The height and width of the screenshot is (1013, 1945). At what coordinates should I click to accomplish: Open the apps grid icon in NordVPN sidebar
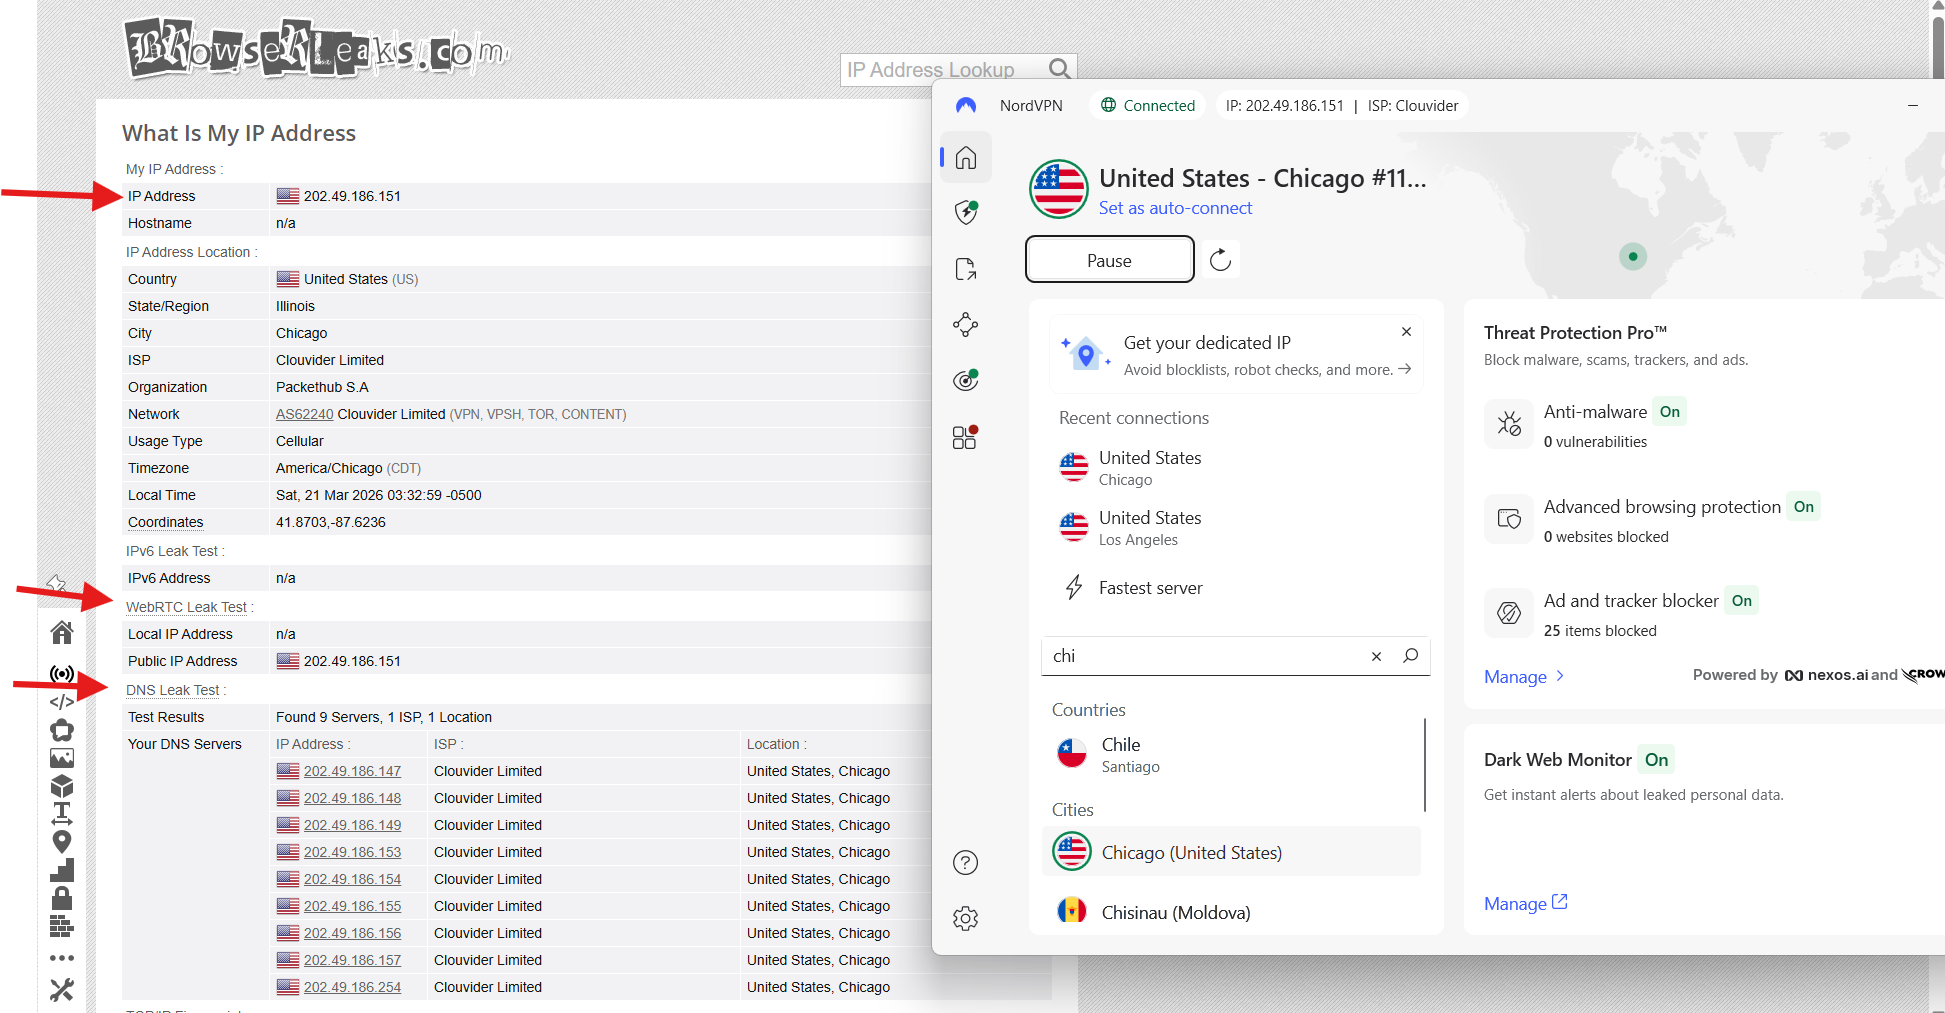965,437
